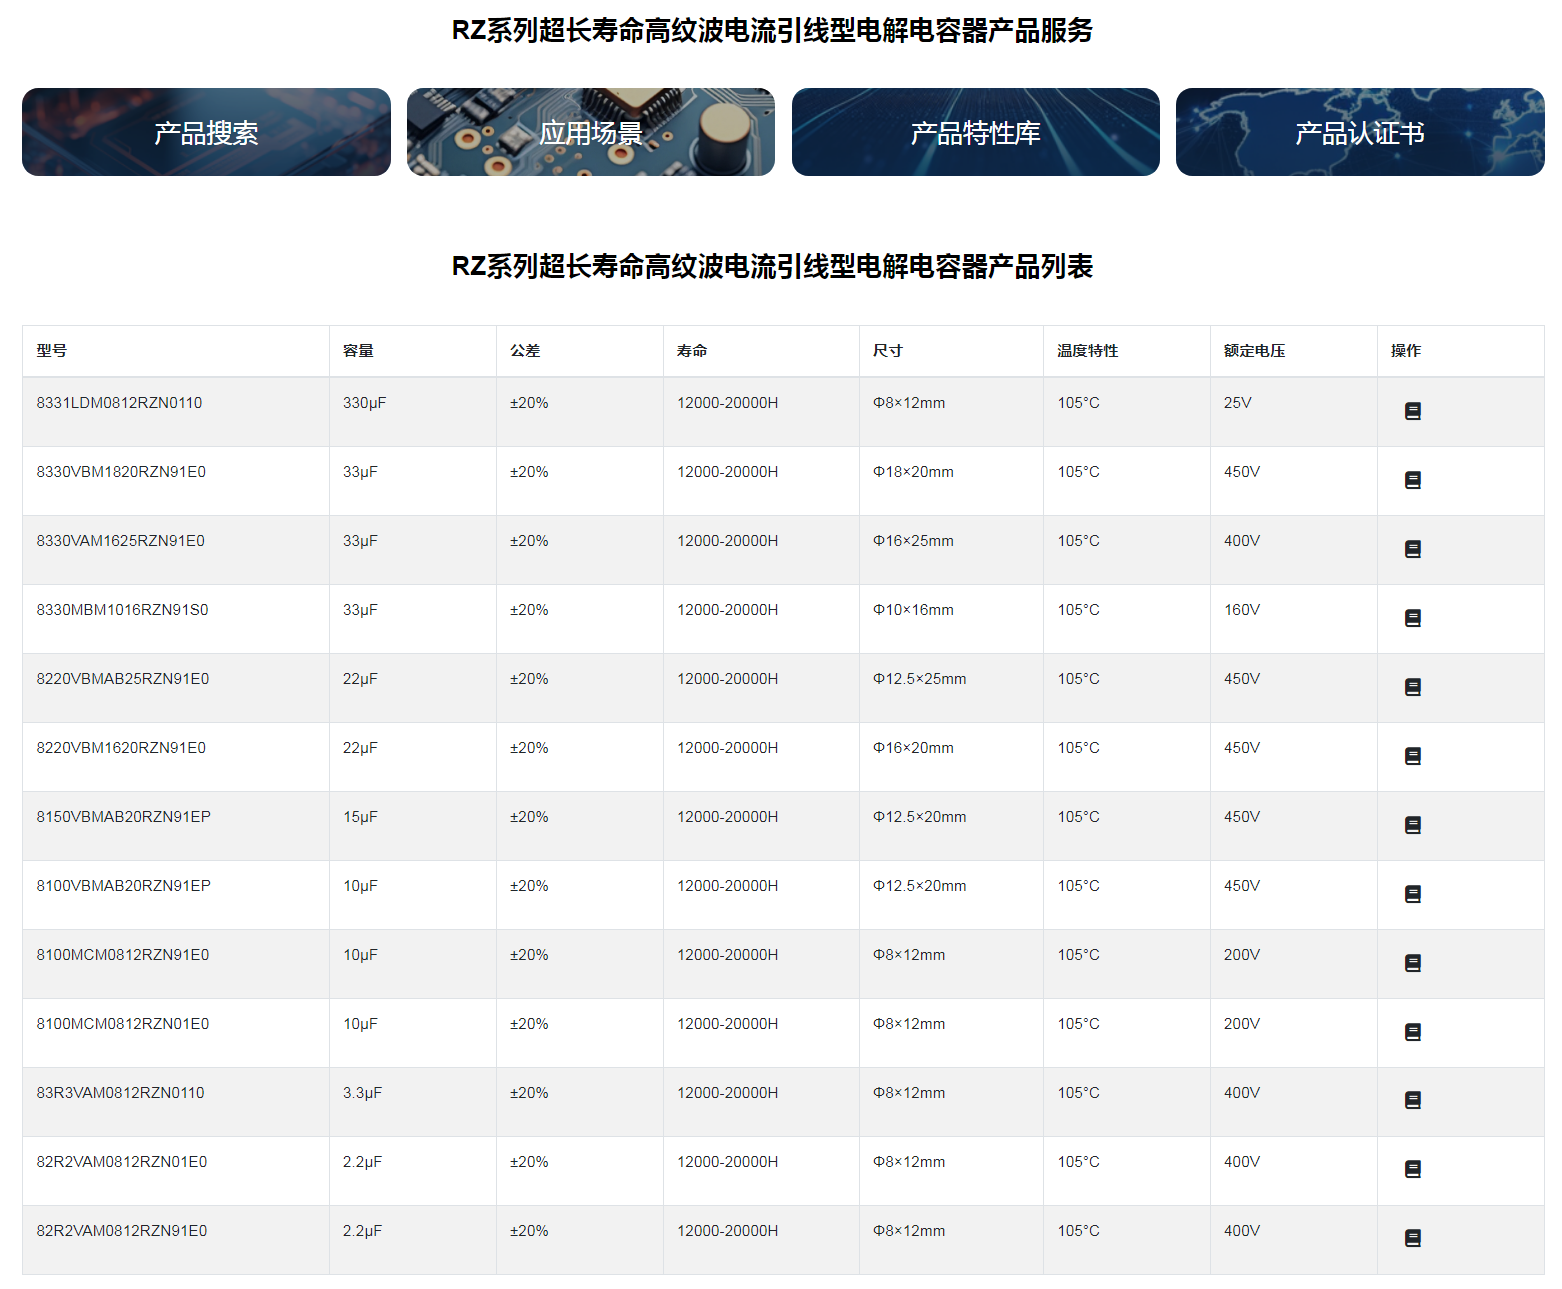Open details icon for 8330MBM1016RZN91S0
The height and width of the screenshot is (1289, 1562).
[1412, 618]
